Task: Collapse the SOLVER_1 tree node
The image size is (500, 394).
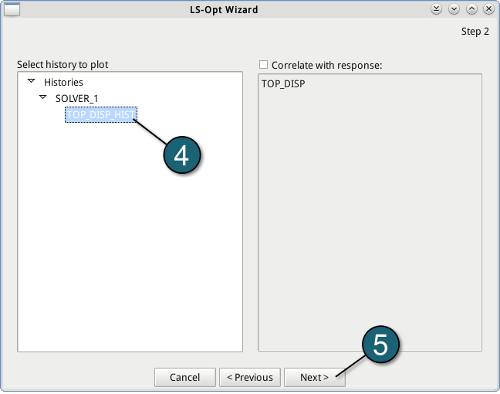Action: coord(43,97)
